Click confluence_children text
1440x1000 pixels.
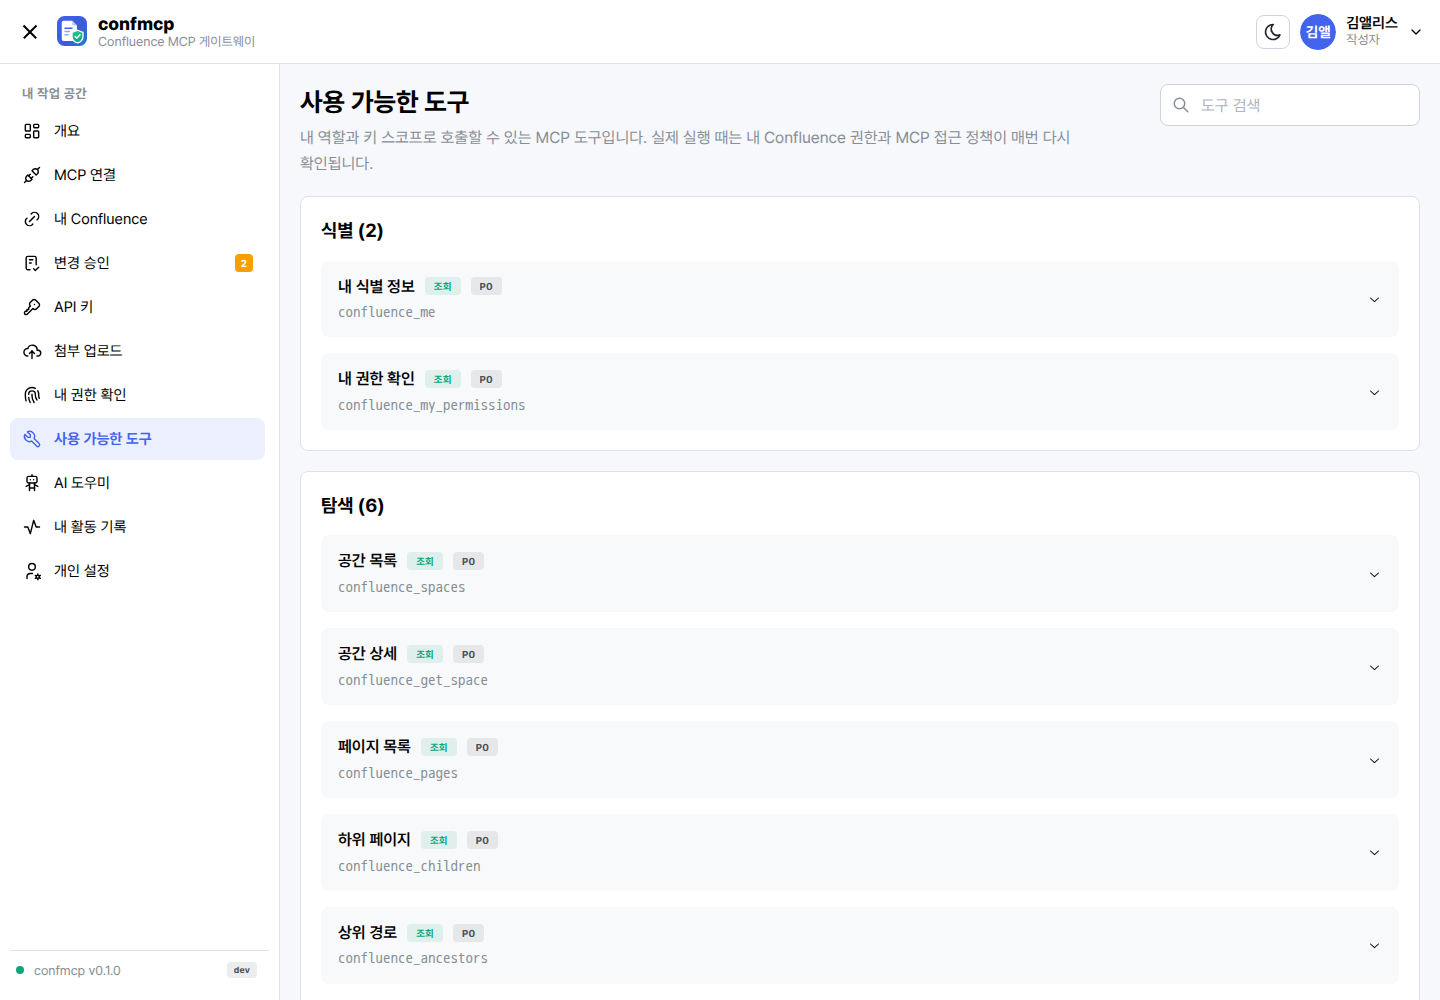pos(409,866)
